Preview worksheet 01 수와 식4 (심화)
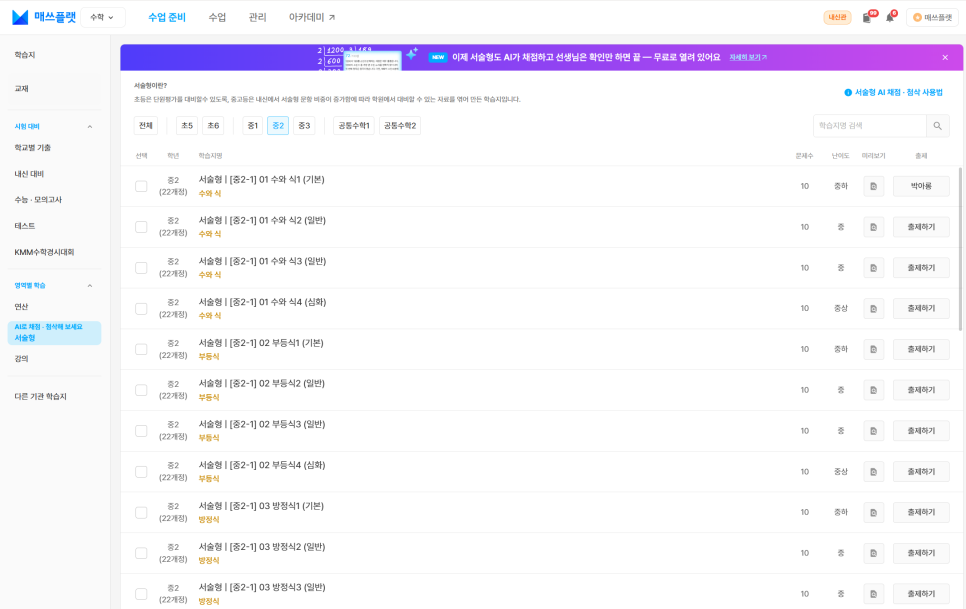The image size is (966, 609). [x=874, y=309]
